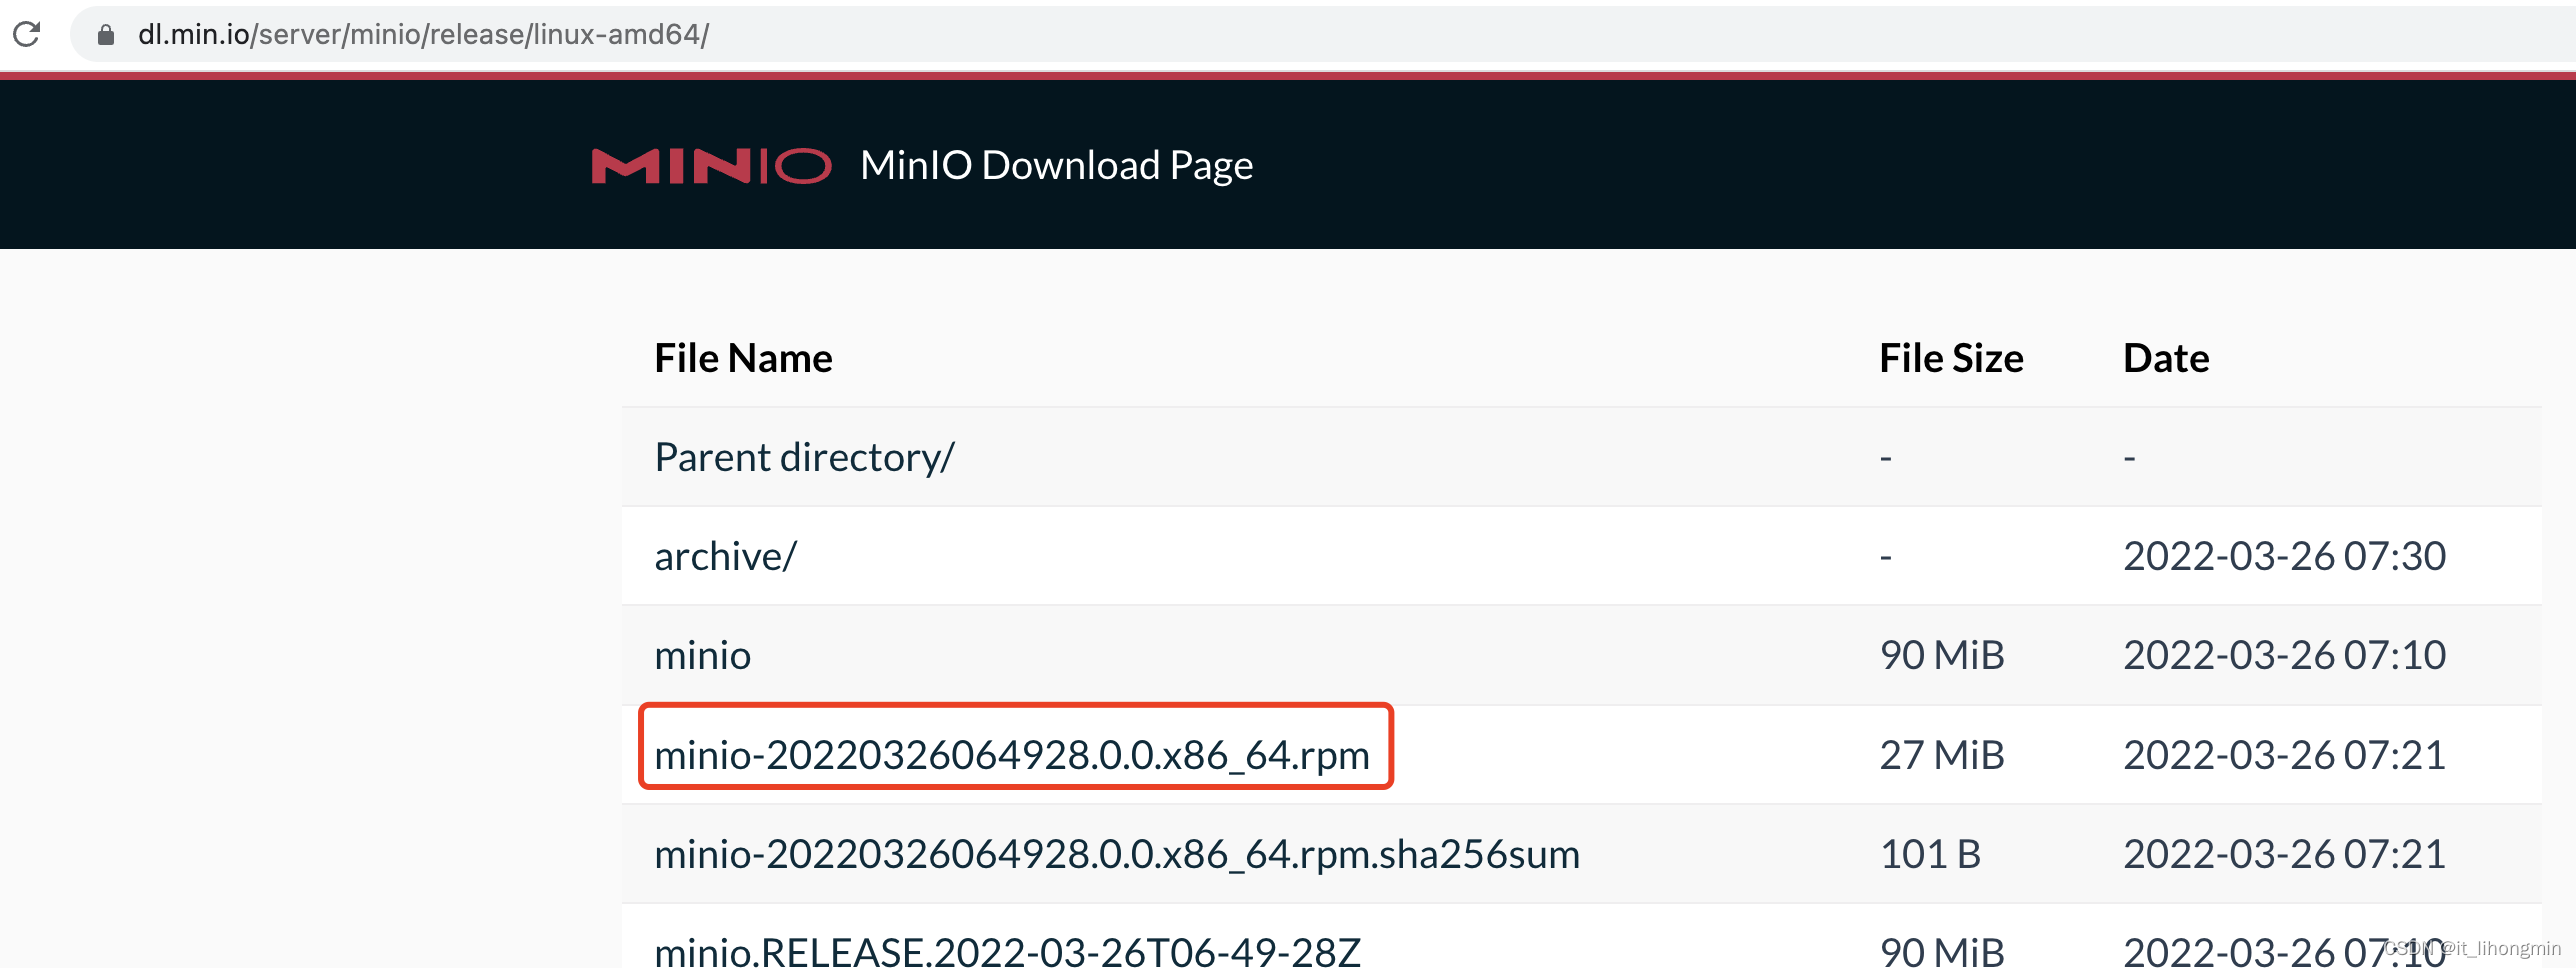Click the 90 MiB size in minio row

pyautogui.click(x=1942, y=655)
